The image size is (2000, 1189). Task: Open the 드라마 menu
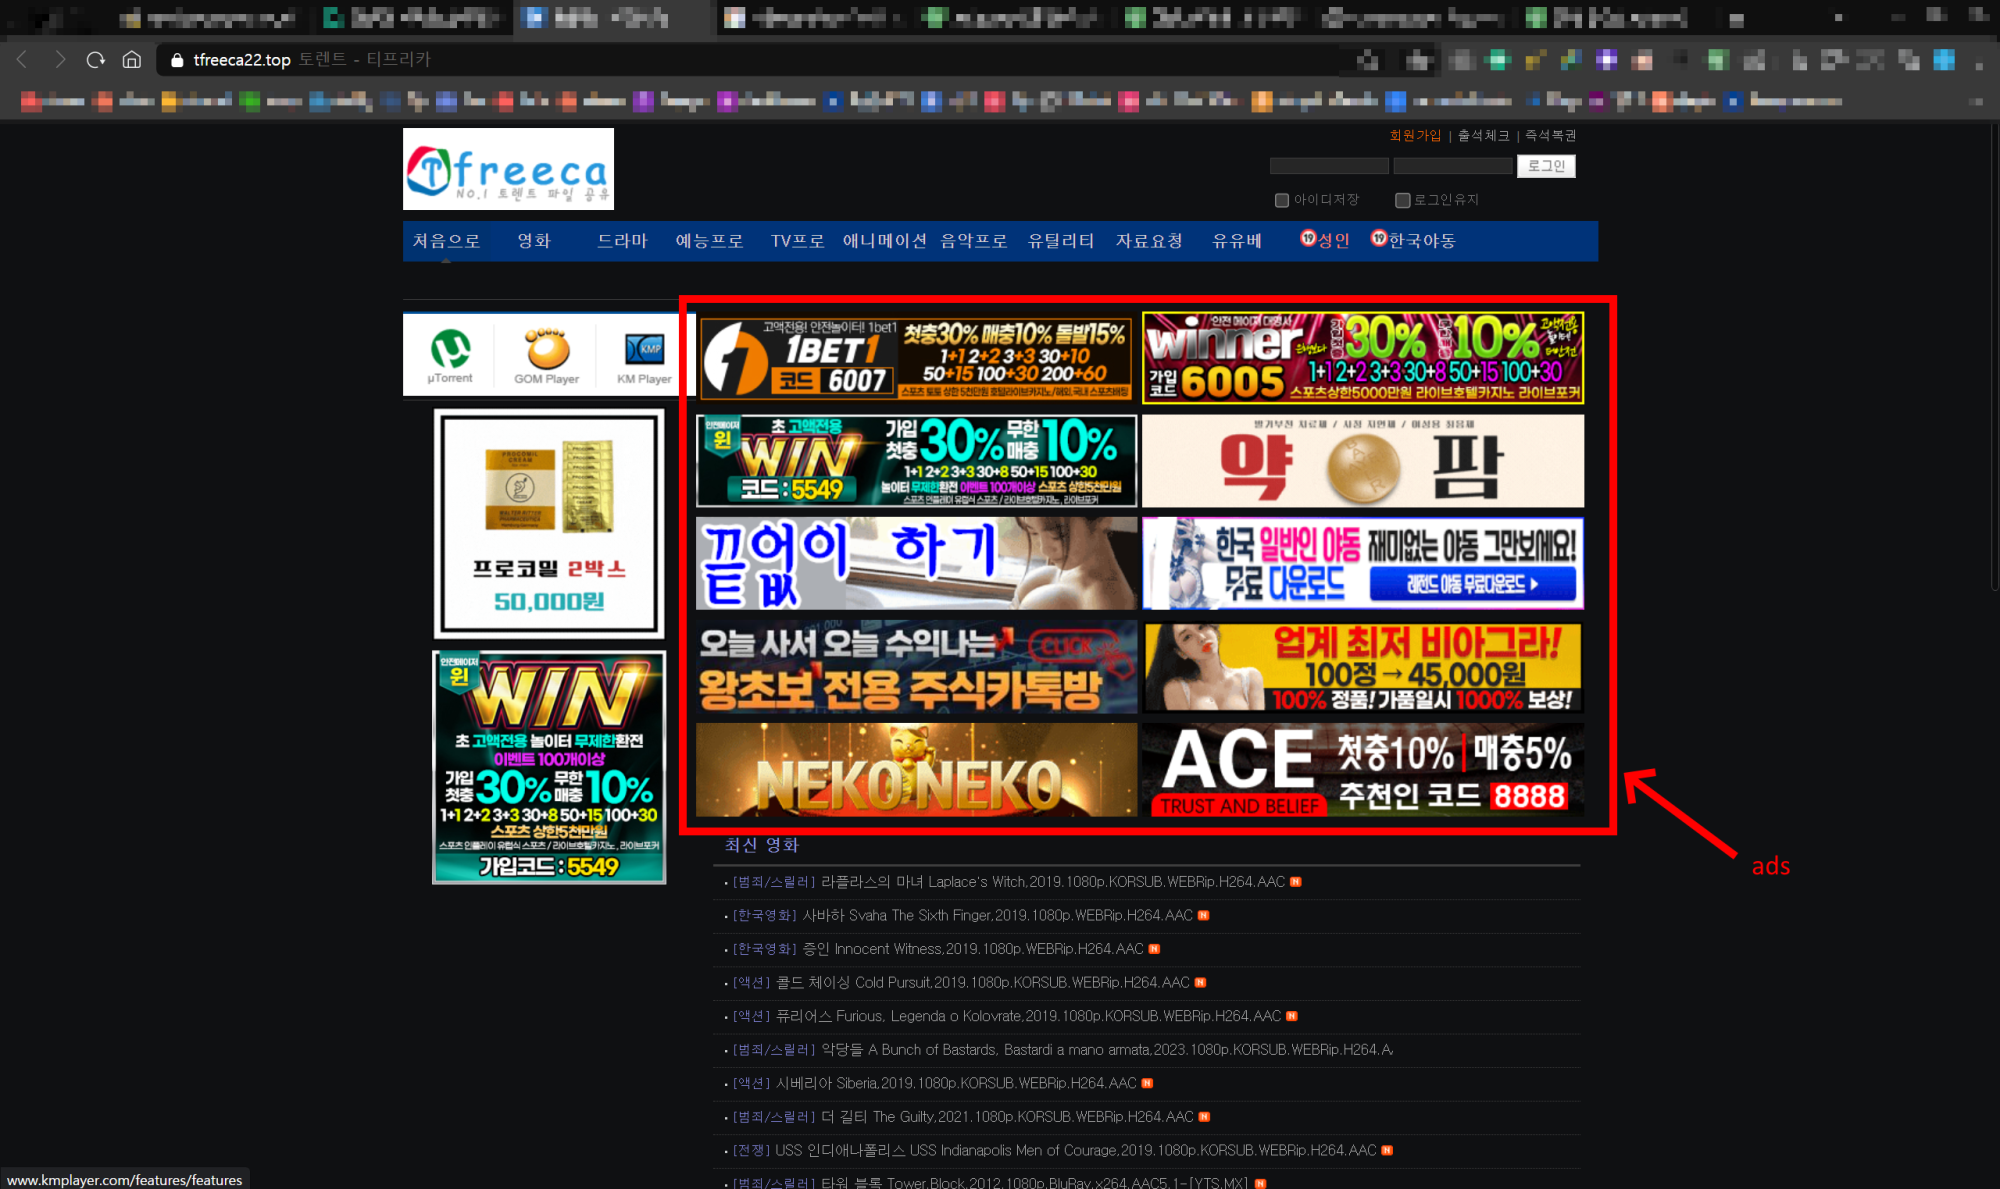tap(622, 241)
